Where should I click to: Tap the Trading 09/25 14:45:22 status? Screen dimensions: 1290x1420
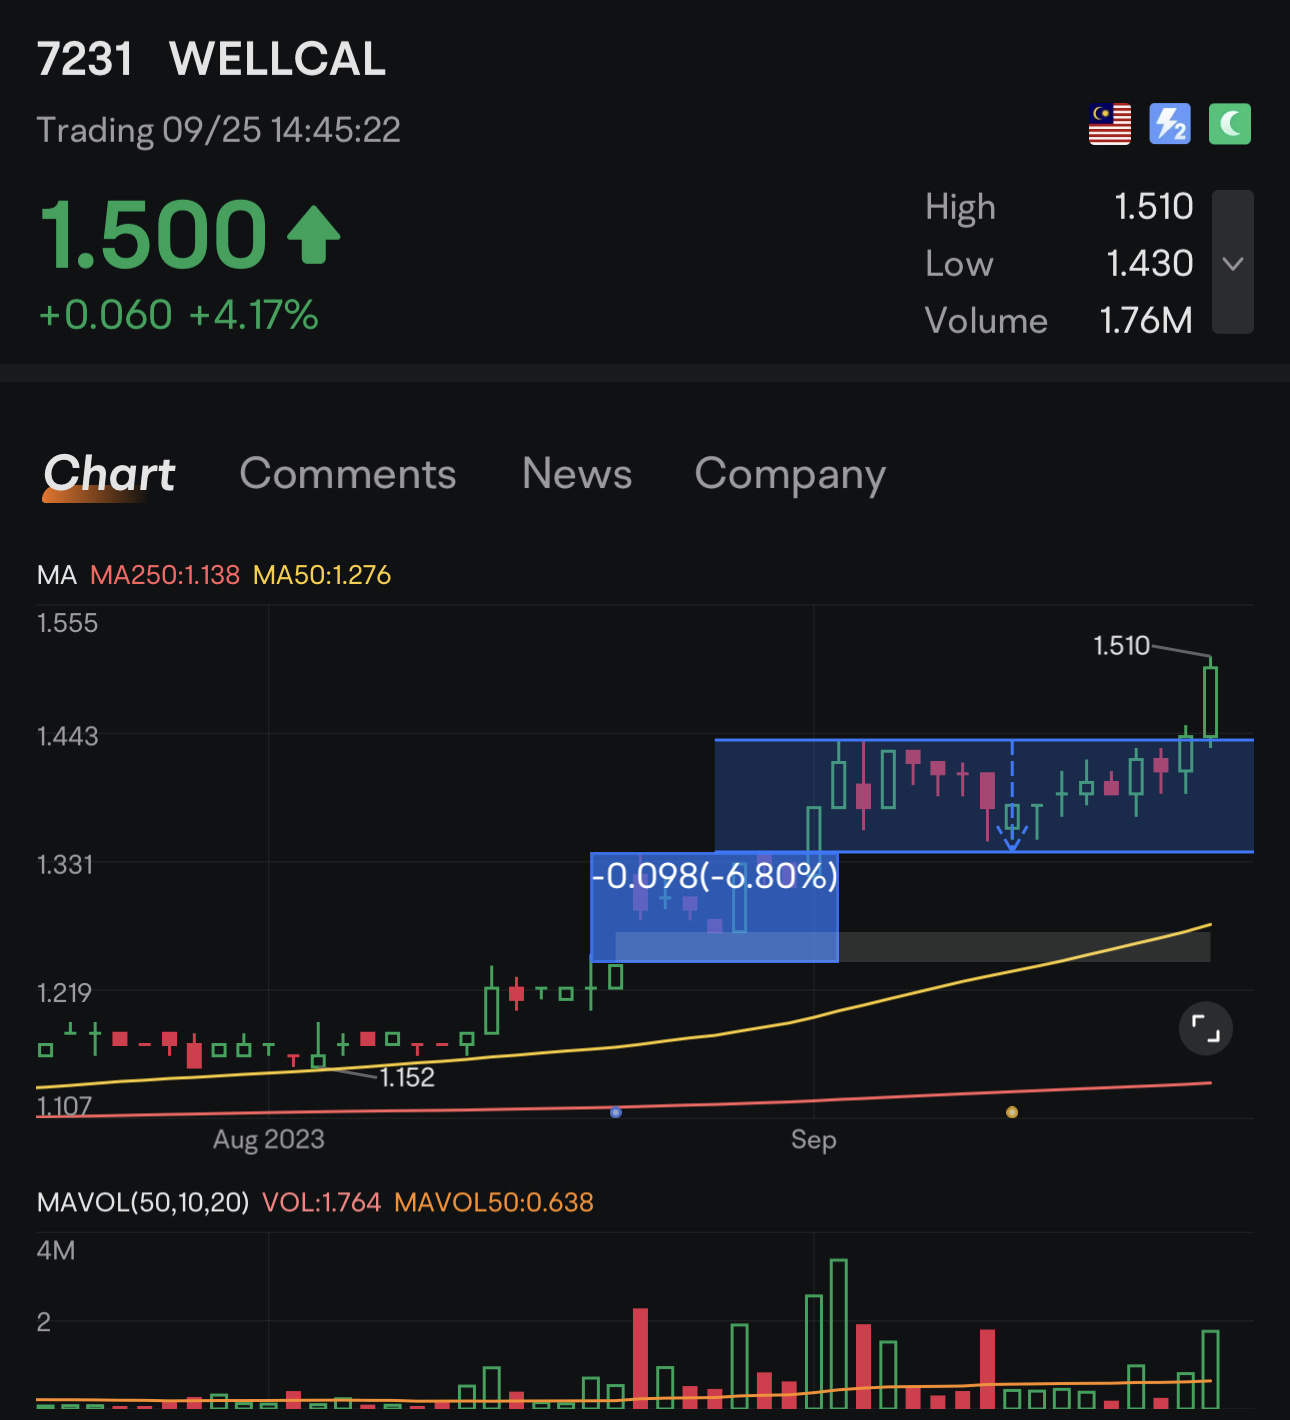pos(219,130)
